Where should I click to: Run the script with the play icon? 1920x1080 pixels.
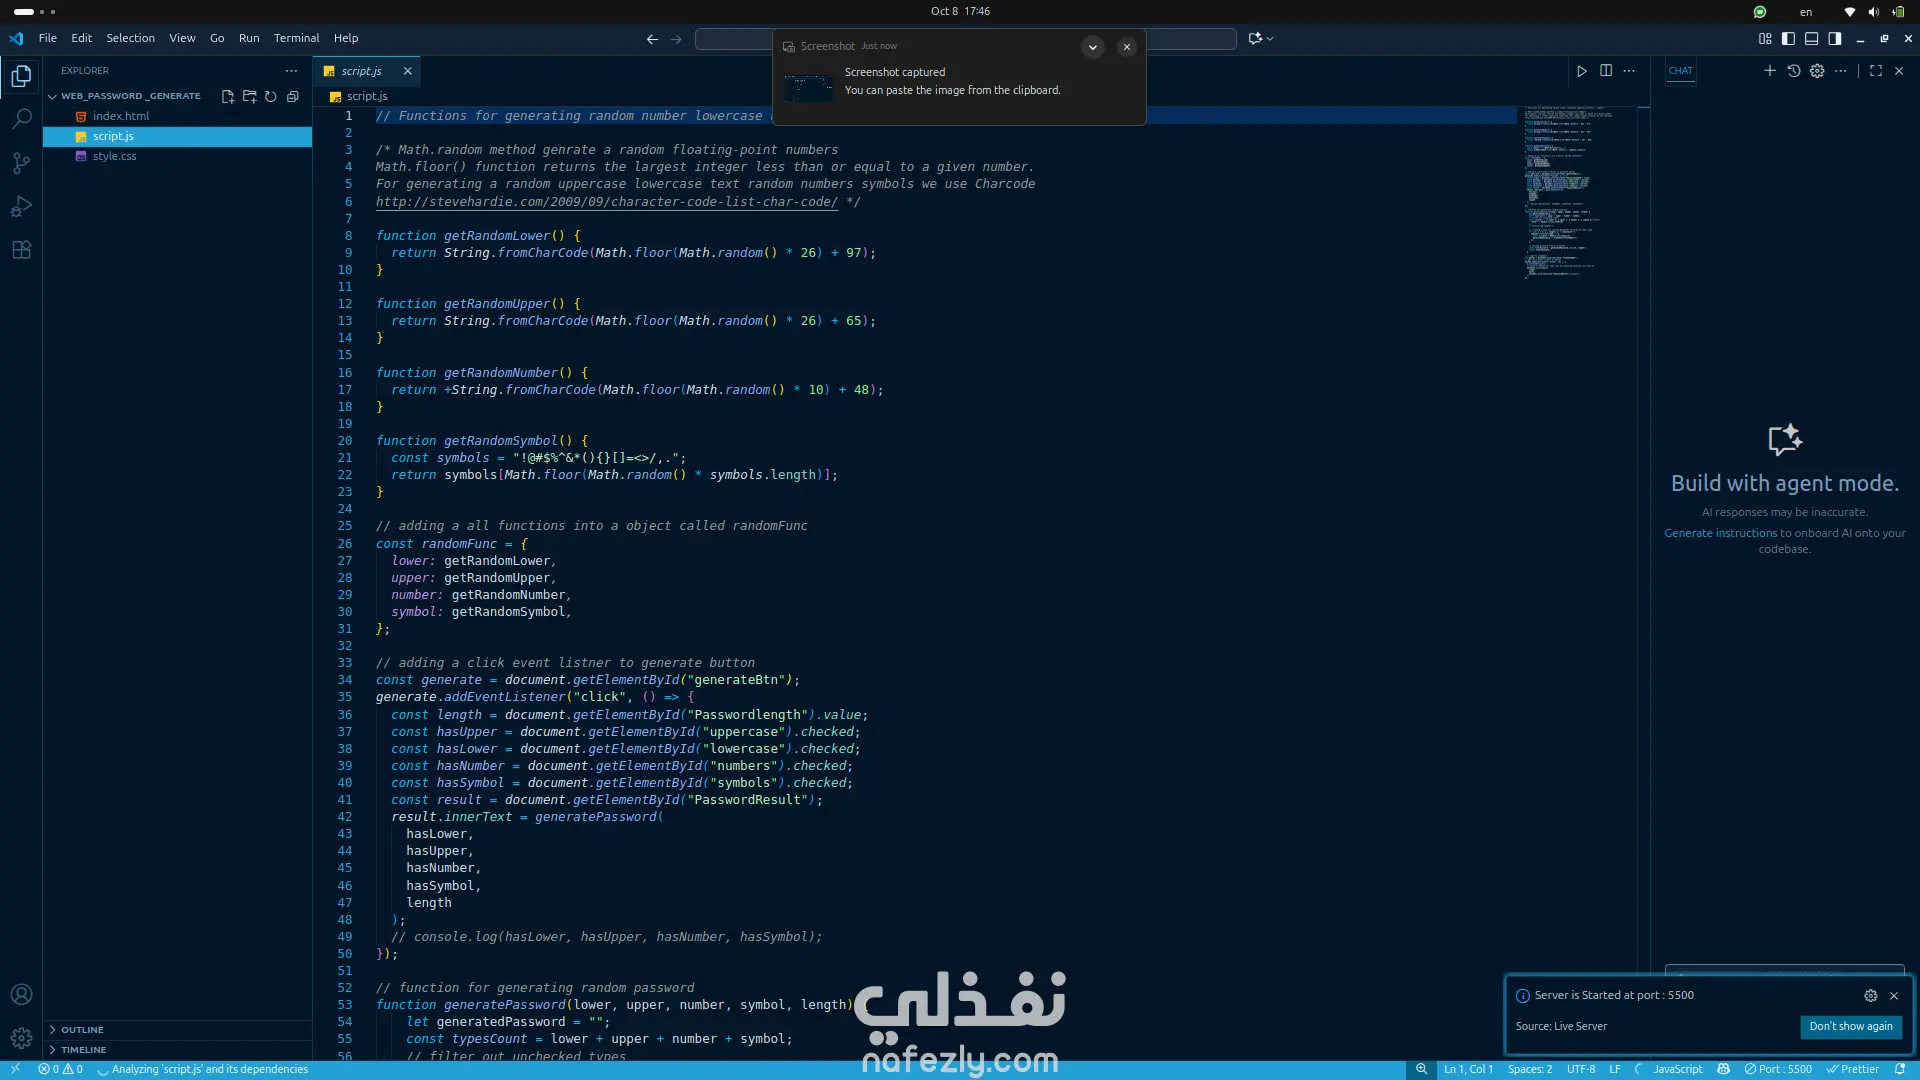tap(1582, 71)
